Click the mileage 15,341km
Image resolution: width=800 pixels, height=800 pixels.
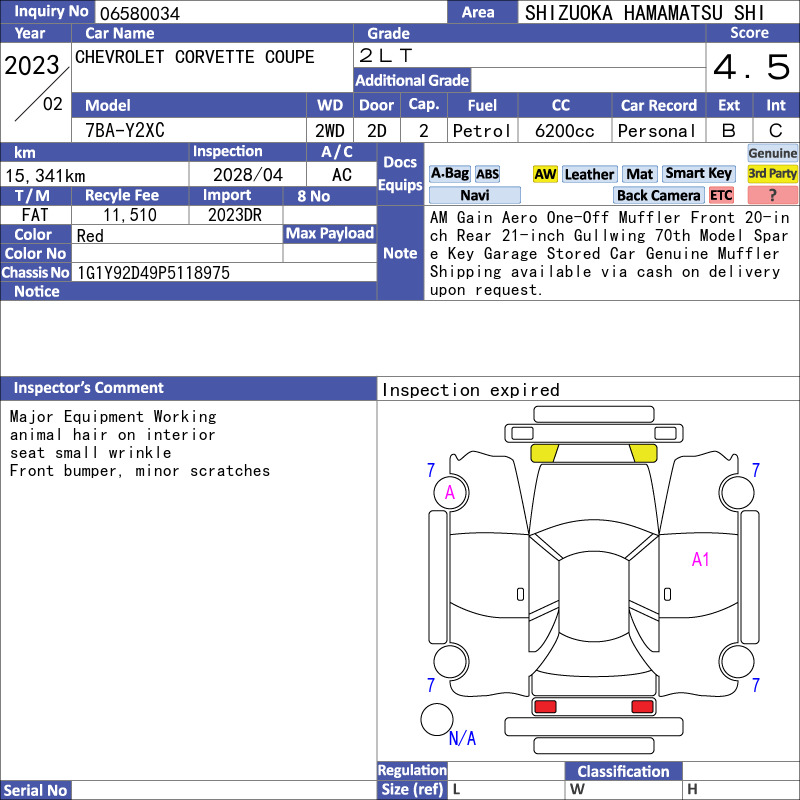pos(45,176)
